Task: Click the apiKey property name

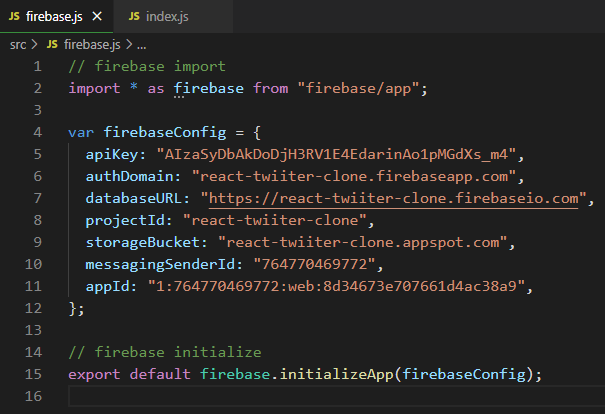Action: coord(112,154)
